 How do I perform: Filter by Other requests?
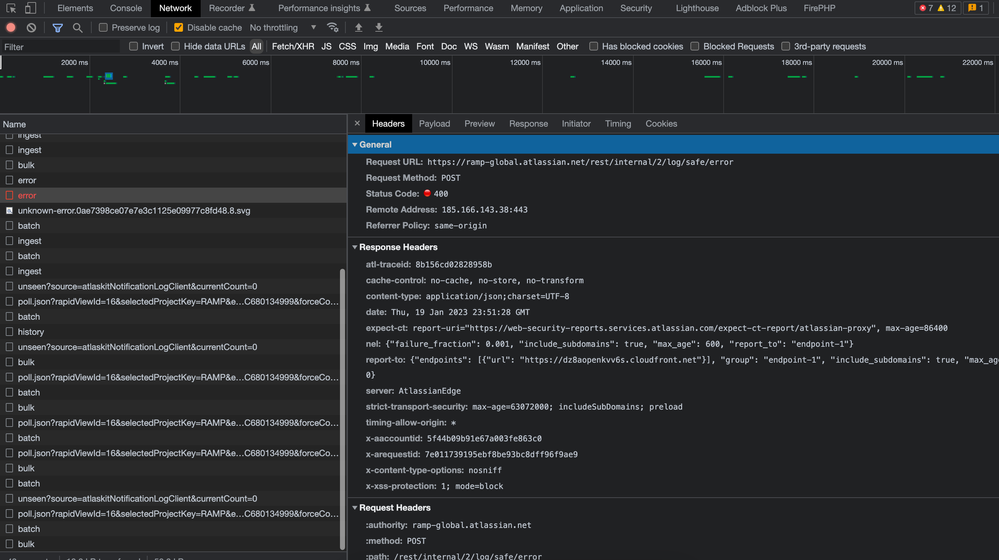[567, 46]
